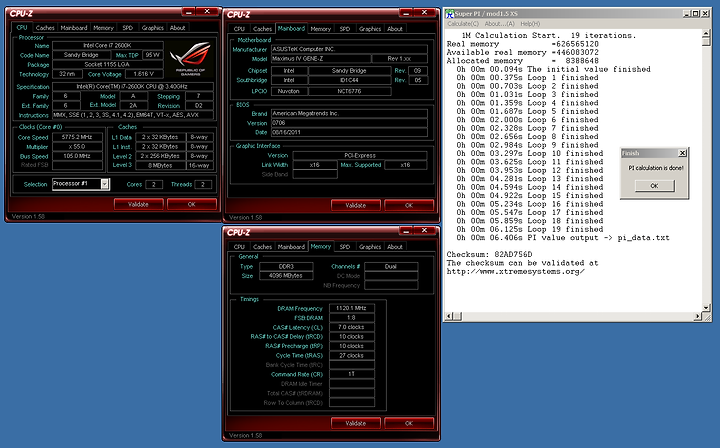Click the processor Name field Intel Core i7 2600K
720x448 pixels.
(108, 45)
